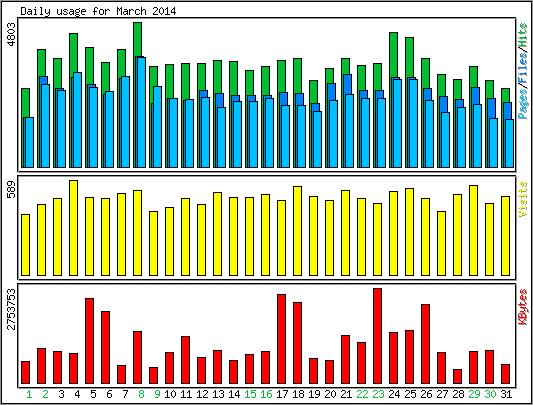Image resolution: width=533 pixels, height=405 pixels.
Task: Click the 589 visits axis value
Action: coord(11,190)
